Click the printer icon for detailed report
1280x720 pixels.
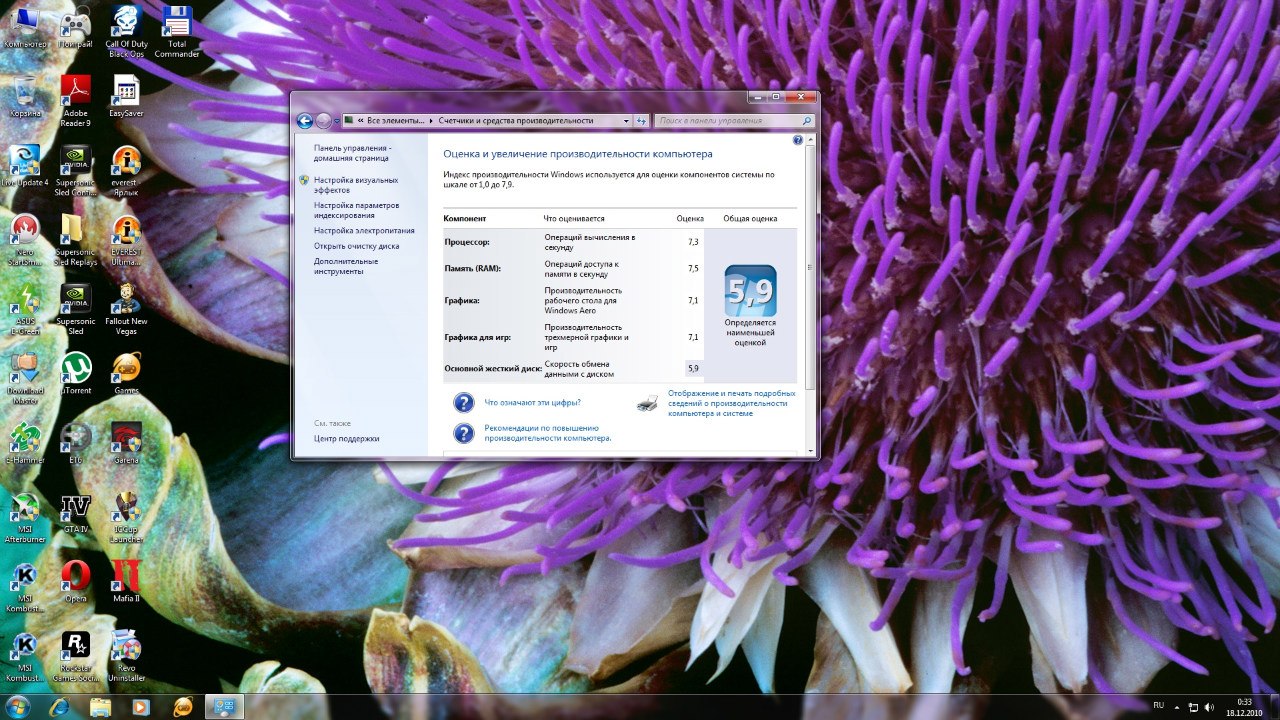coord(648,403)
